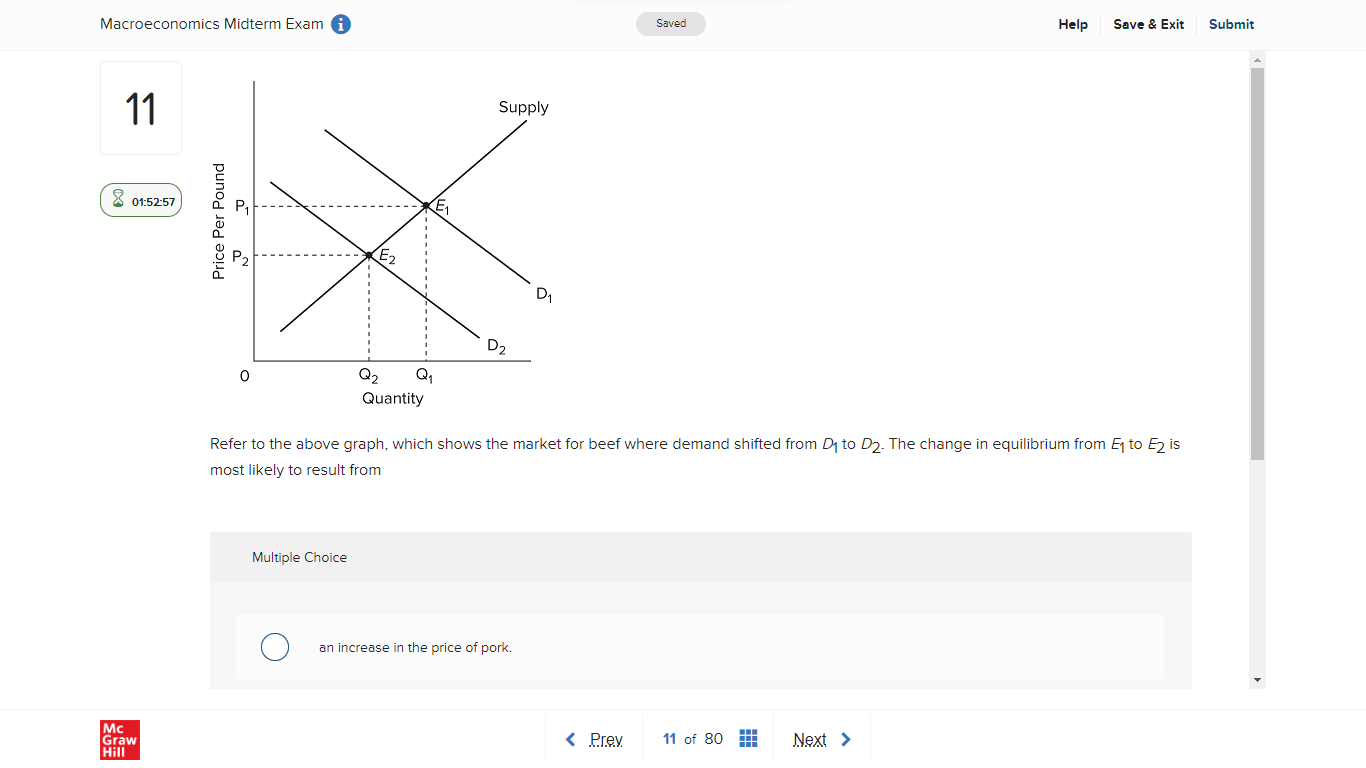The height and width of the screenshot is (768, 1366).
Task: Click the Saved status pill
Action: 670,23
